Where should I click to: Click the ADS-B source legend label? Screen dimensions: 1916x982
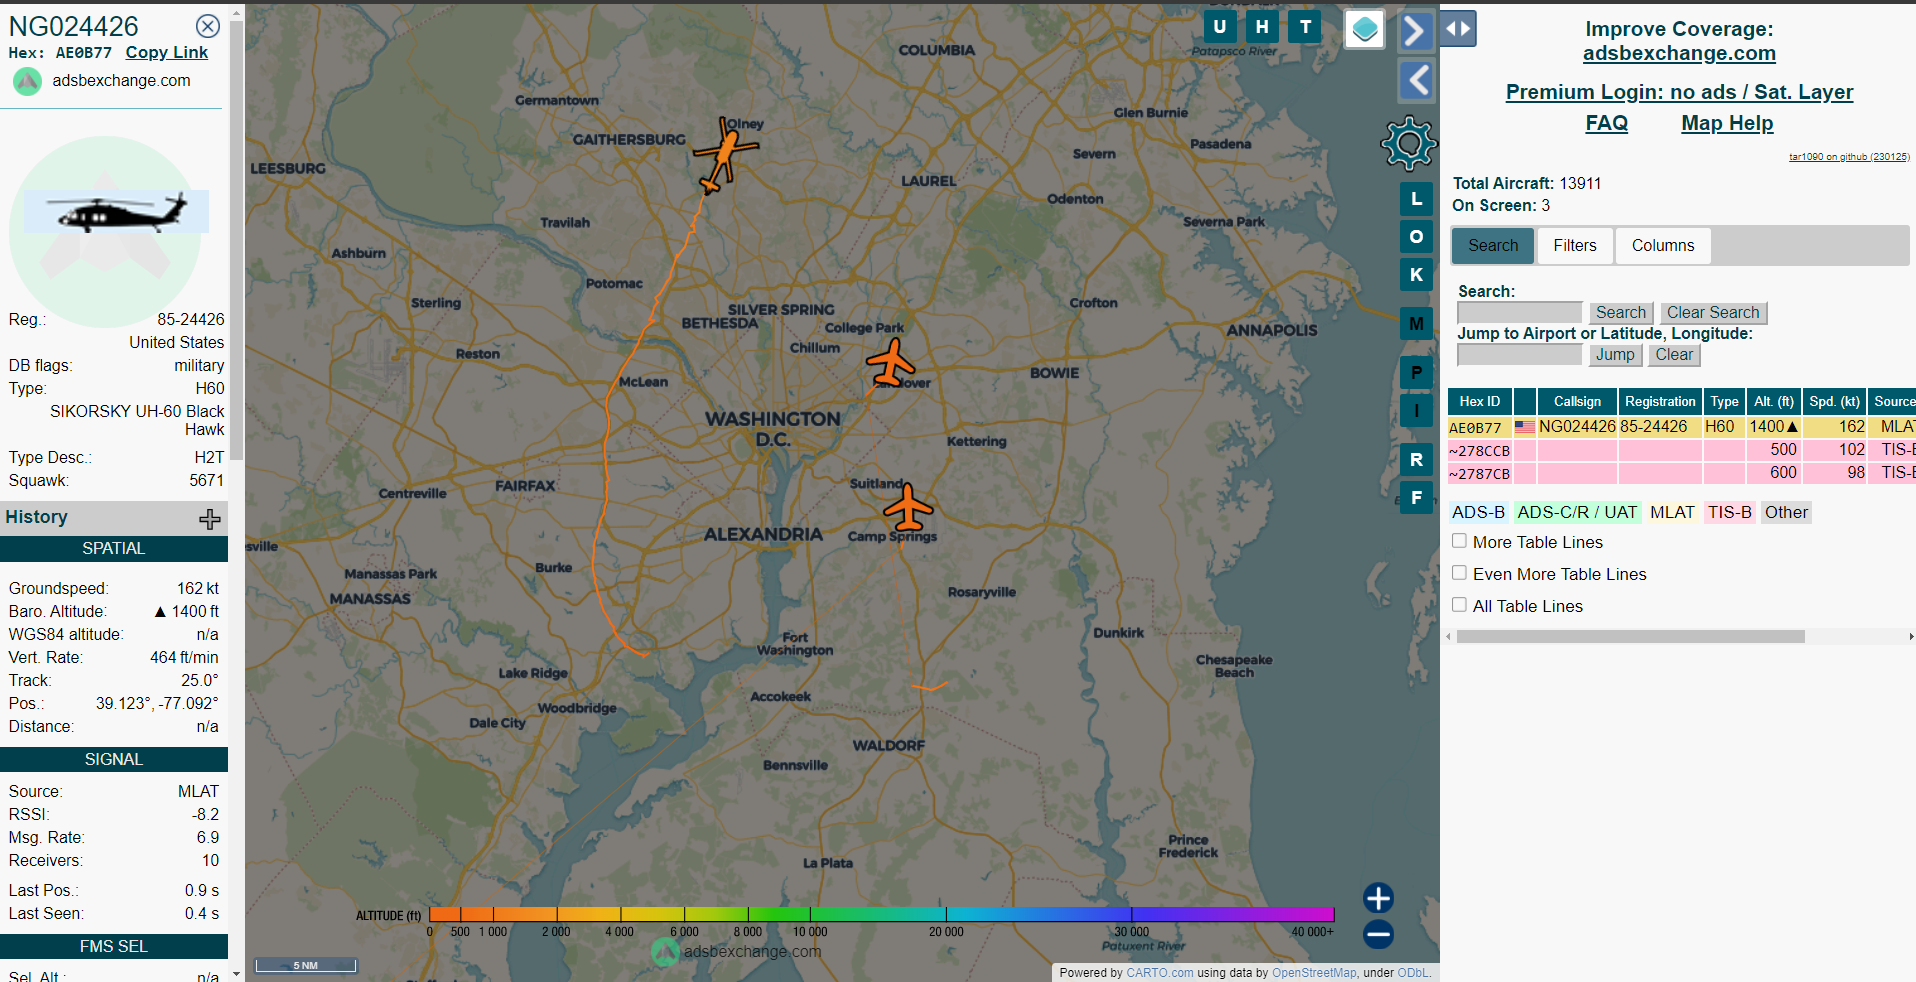click(x=1478, y=512)
